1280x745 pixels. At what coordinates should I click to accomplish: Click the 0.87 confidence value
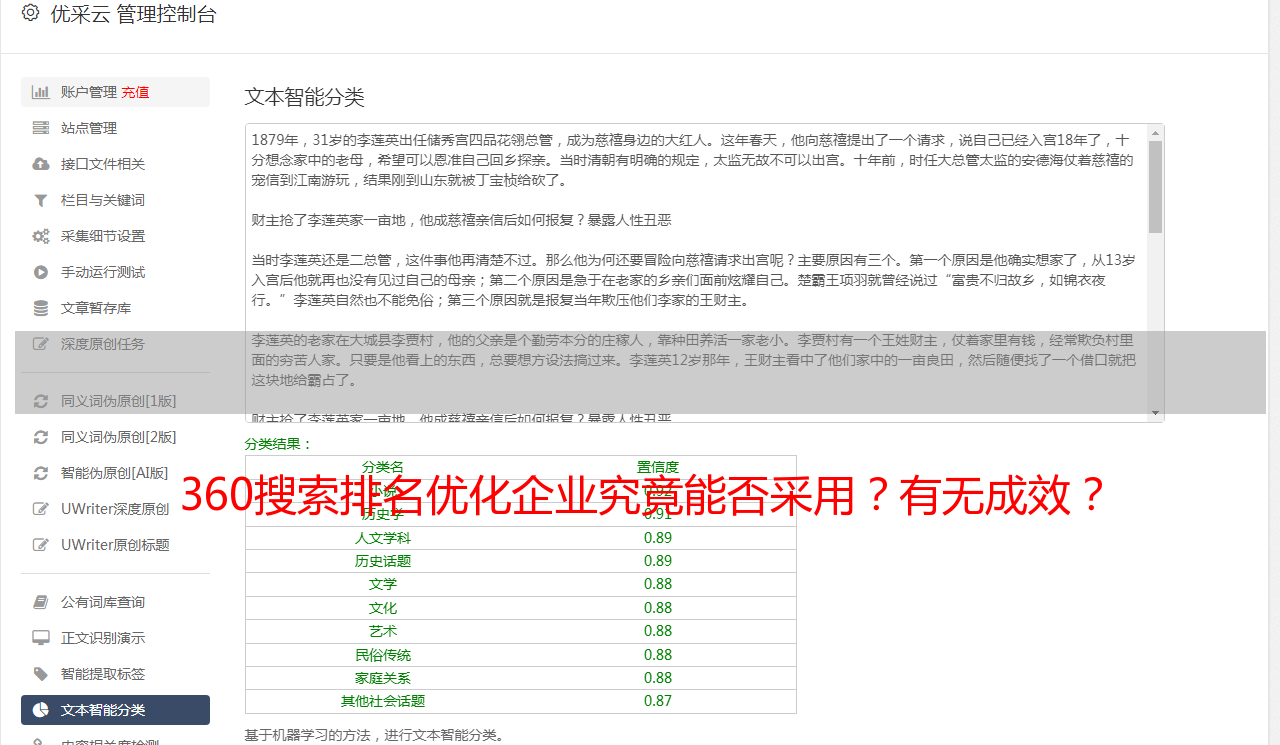pyautogui.click(x=658, y=701)
